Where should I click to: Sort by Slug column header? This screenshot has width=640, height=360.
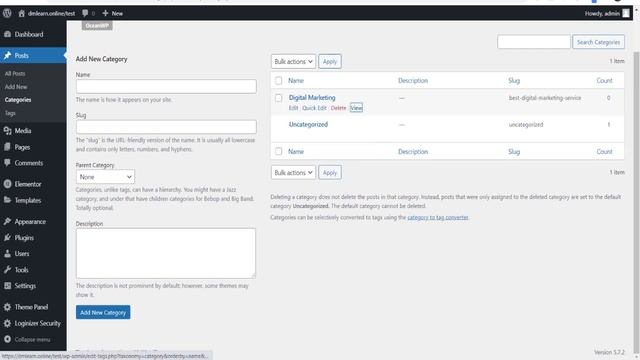514,80
